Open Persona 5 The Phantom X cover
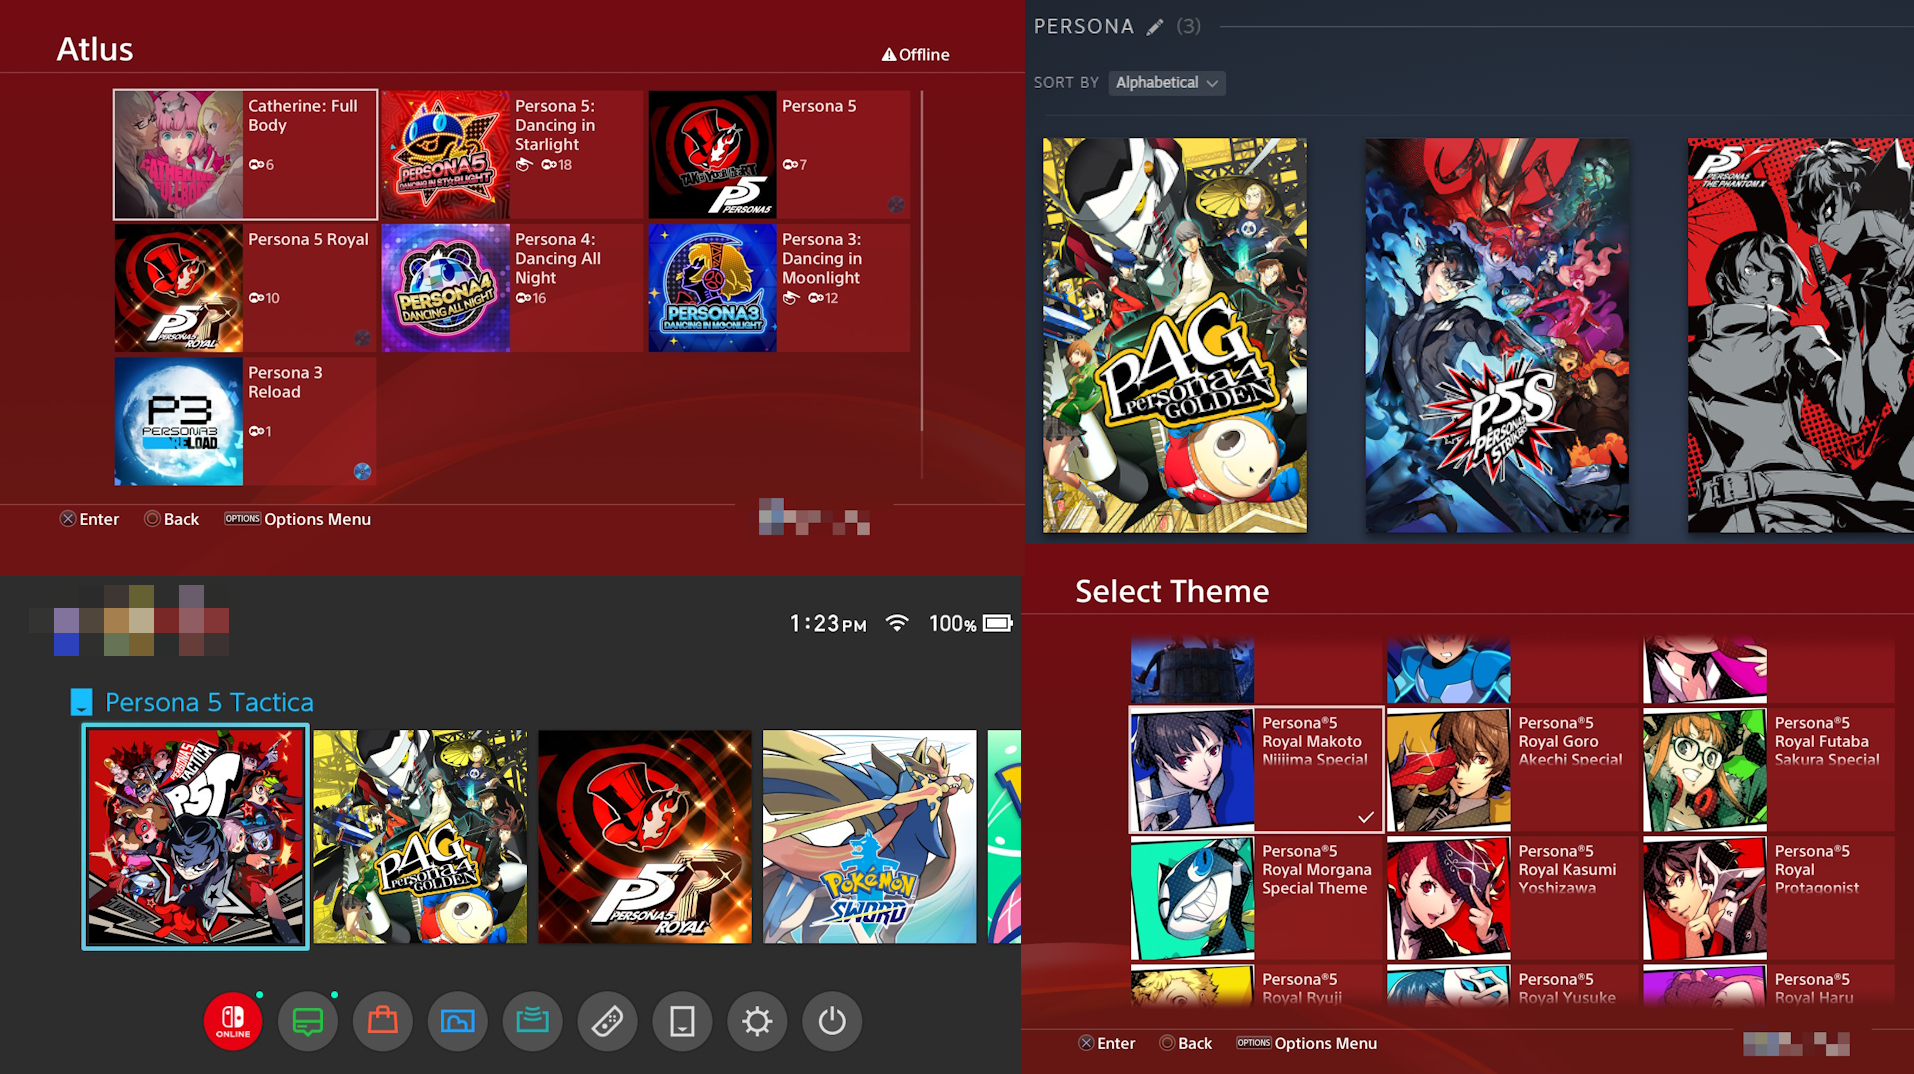The height and width of the screenshot is (1074, 1914). click(1801, 335)
